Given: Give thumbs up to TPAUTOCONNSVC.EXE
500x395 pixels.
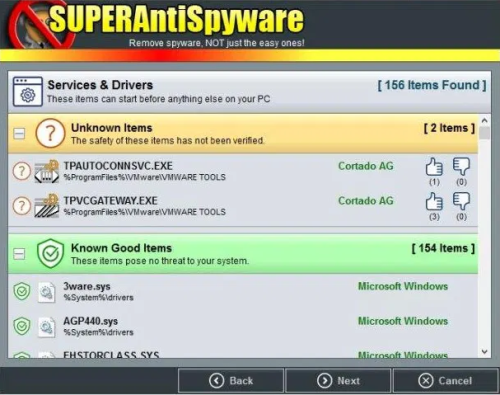Looking at the screenshot, I should pyautogui.click(x=434, y=167).
